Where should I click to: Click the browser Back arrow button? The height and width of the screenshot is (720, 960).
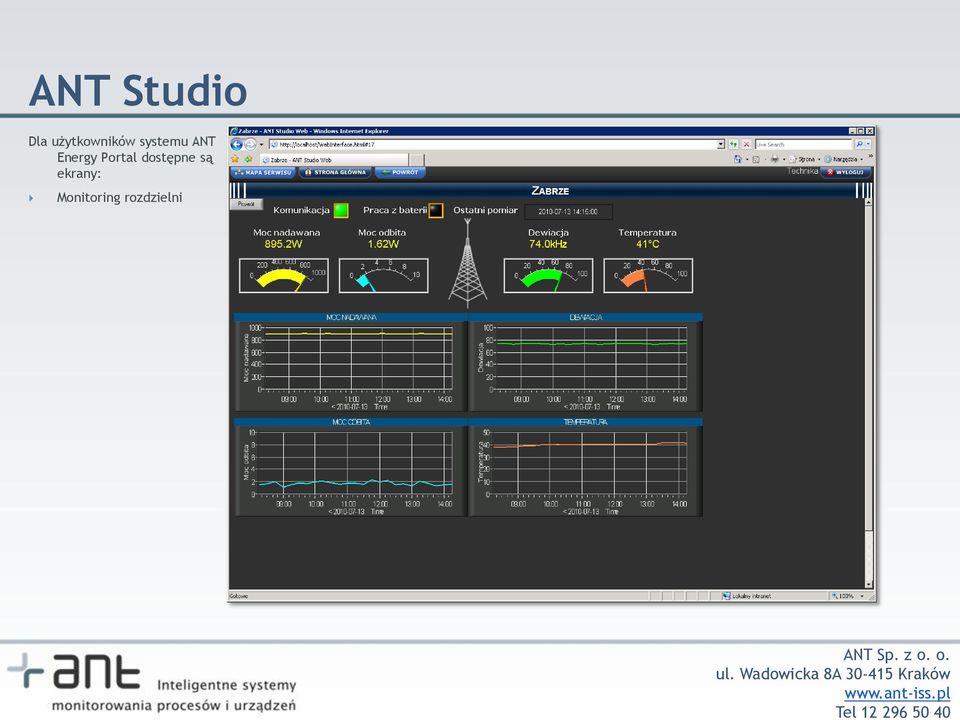coord(236,144)
